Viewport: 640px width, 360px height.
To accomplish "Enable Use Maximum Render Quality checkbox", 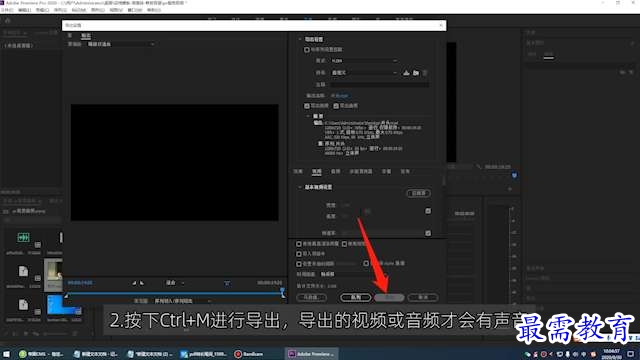I will 299,244.
